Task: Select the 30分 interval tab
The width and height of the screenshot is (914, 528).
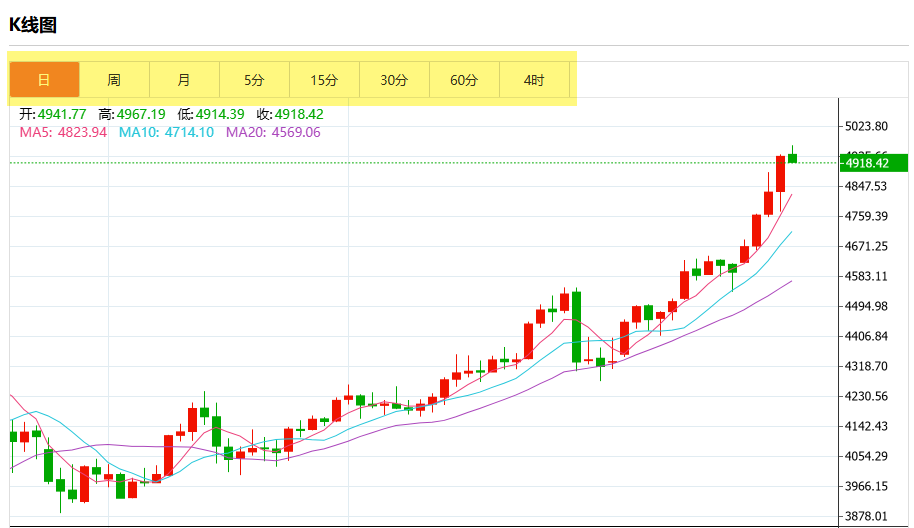Action: tap(394, 80)
